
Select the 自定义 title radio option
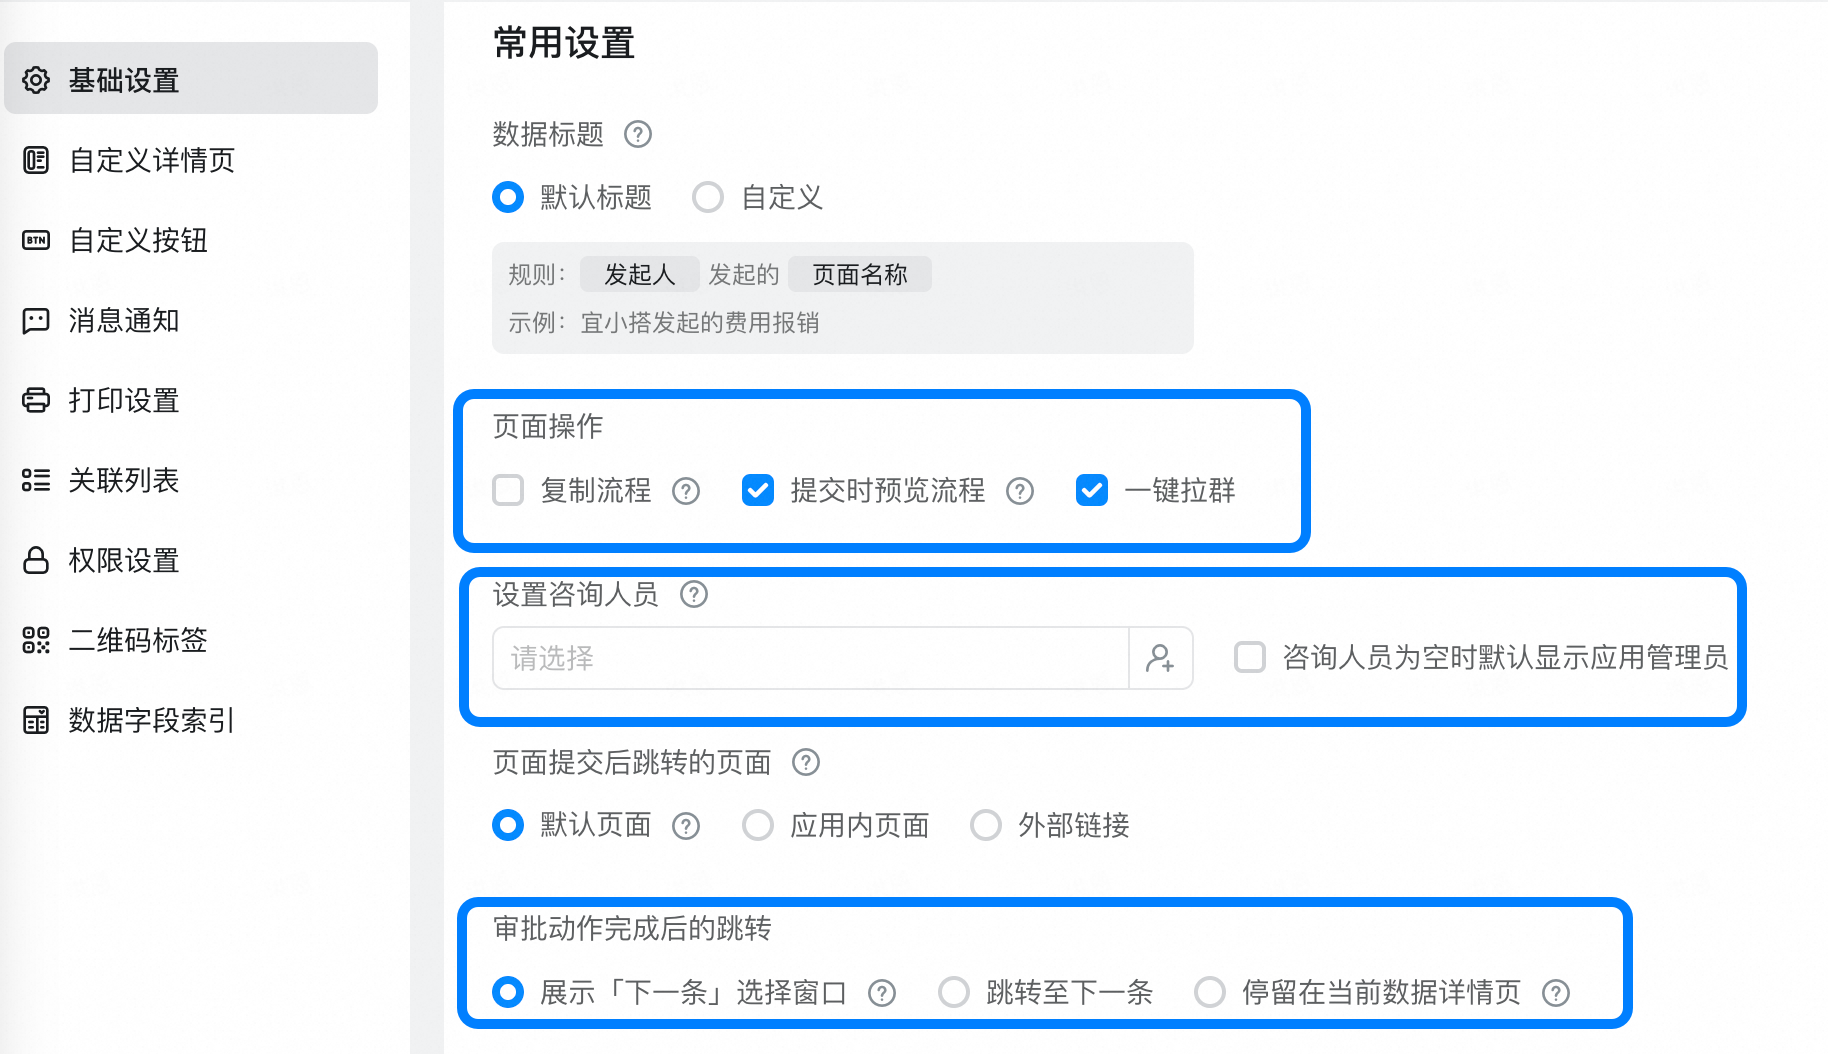point(708,197)
